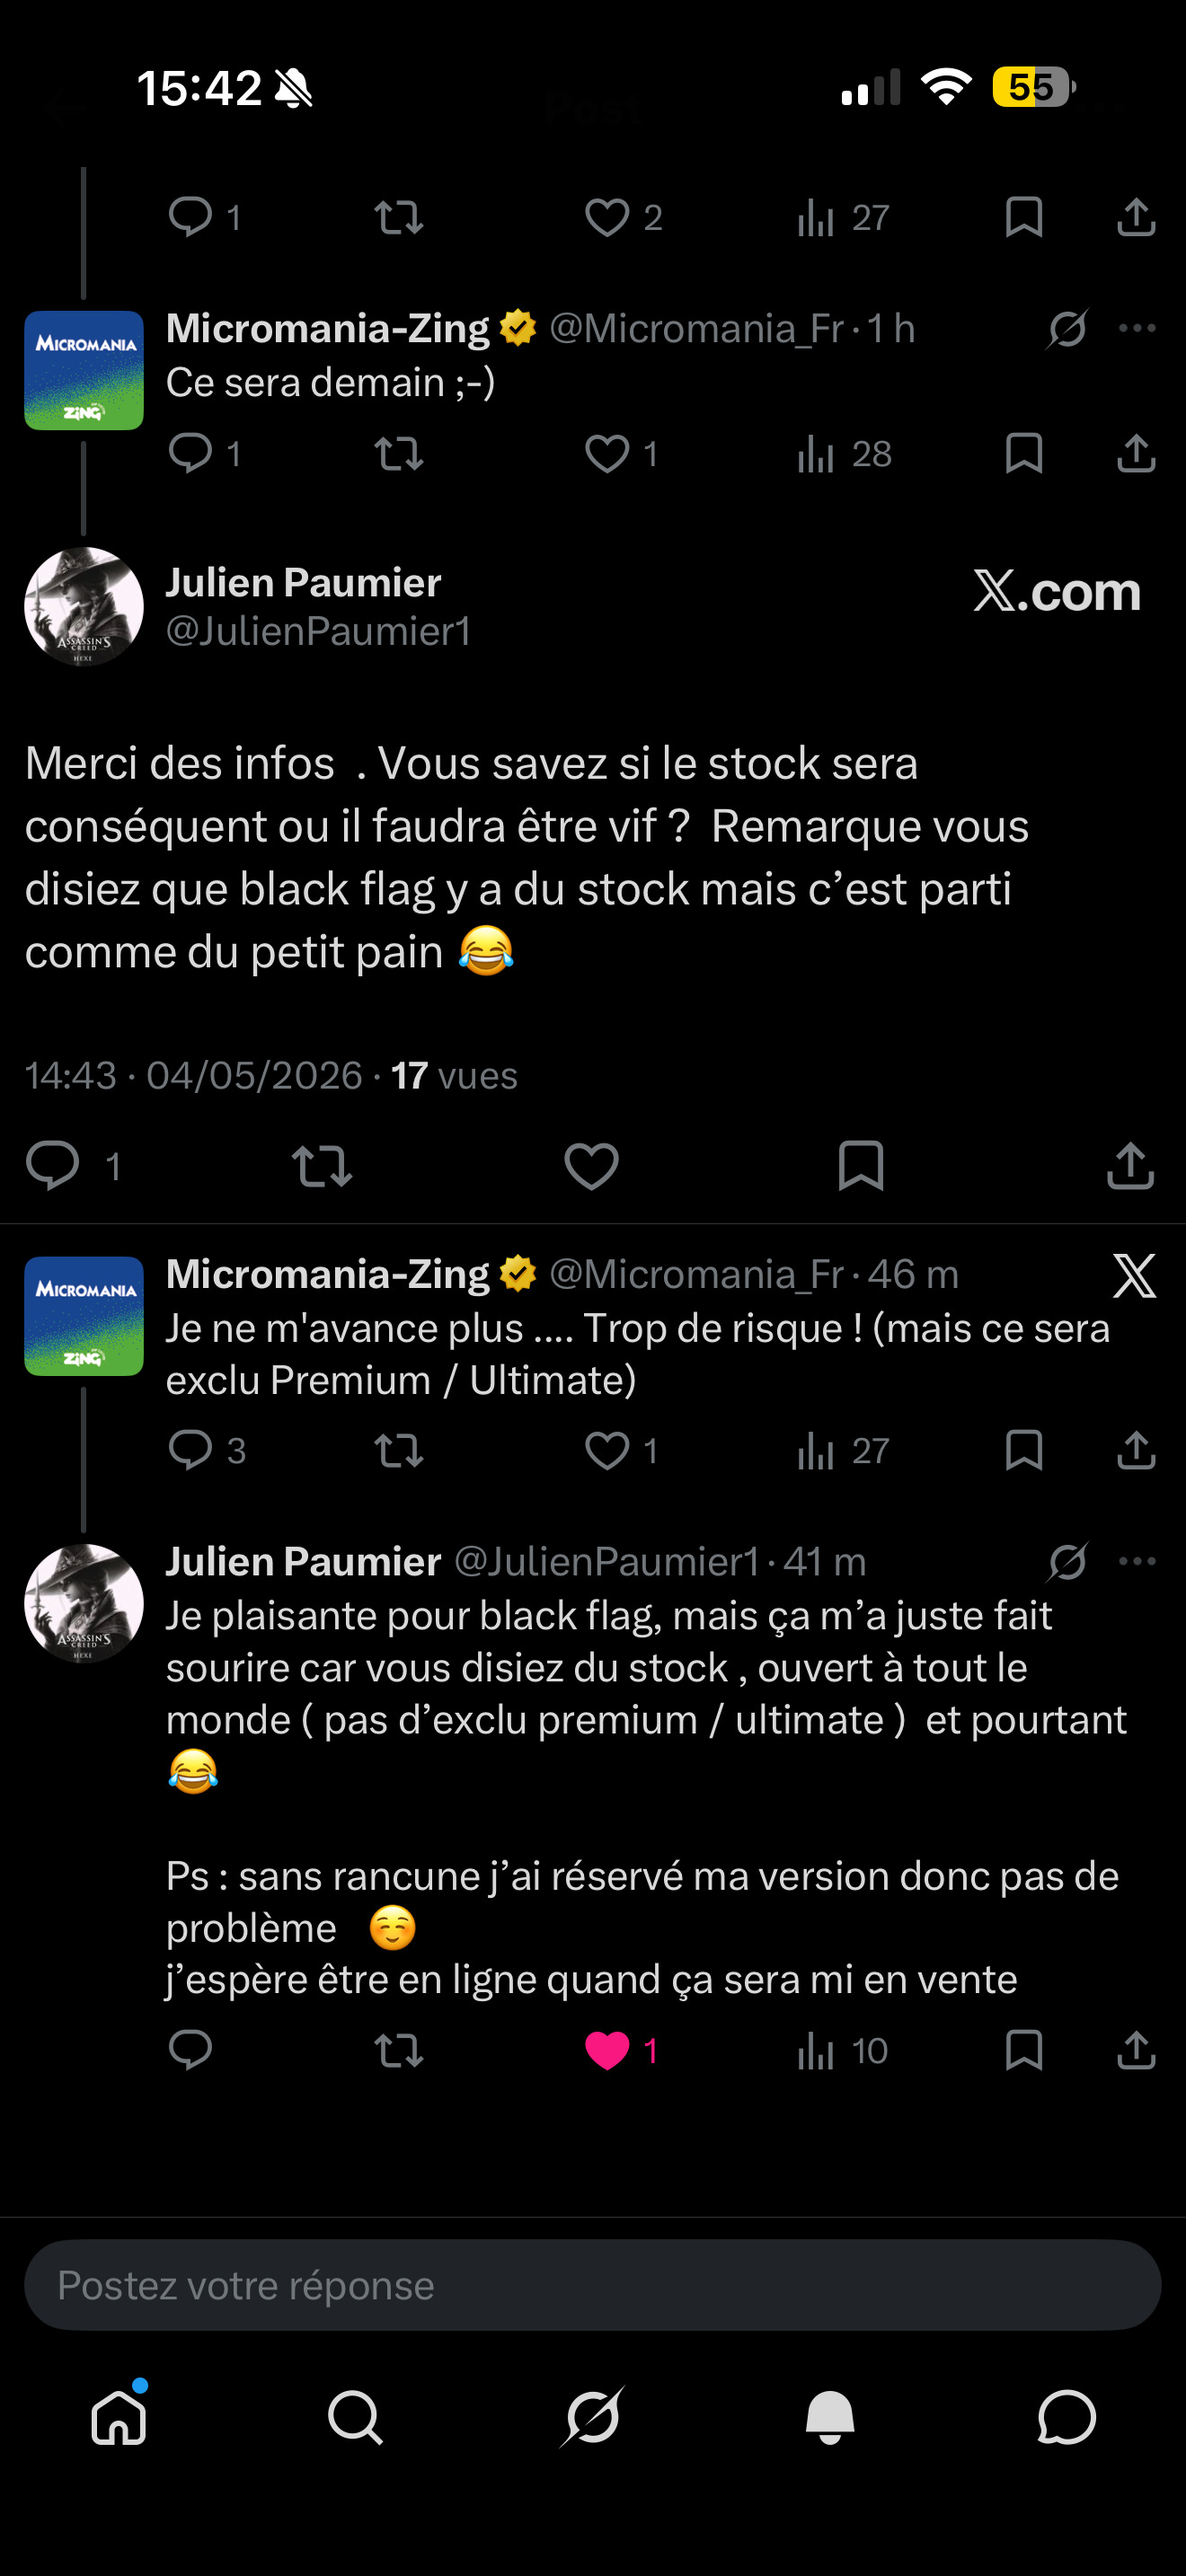
Task: Click the X logo on Micromania's 46 m reply
Action: 1134,1275
